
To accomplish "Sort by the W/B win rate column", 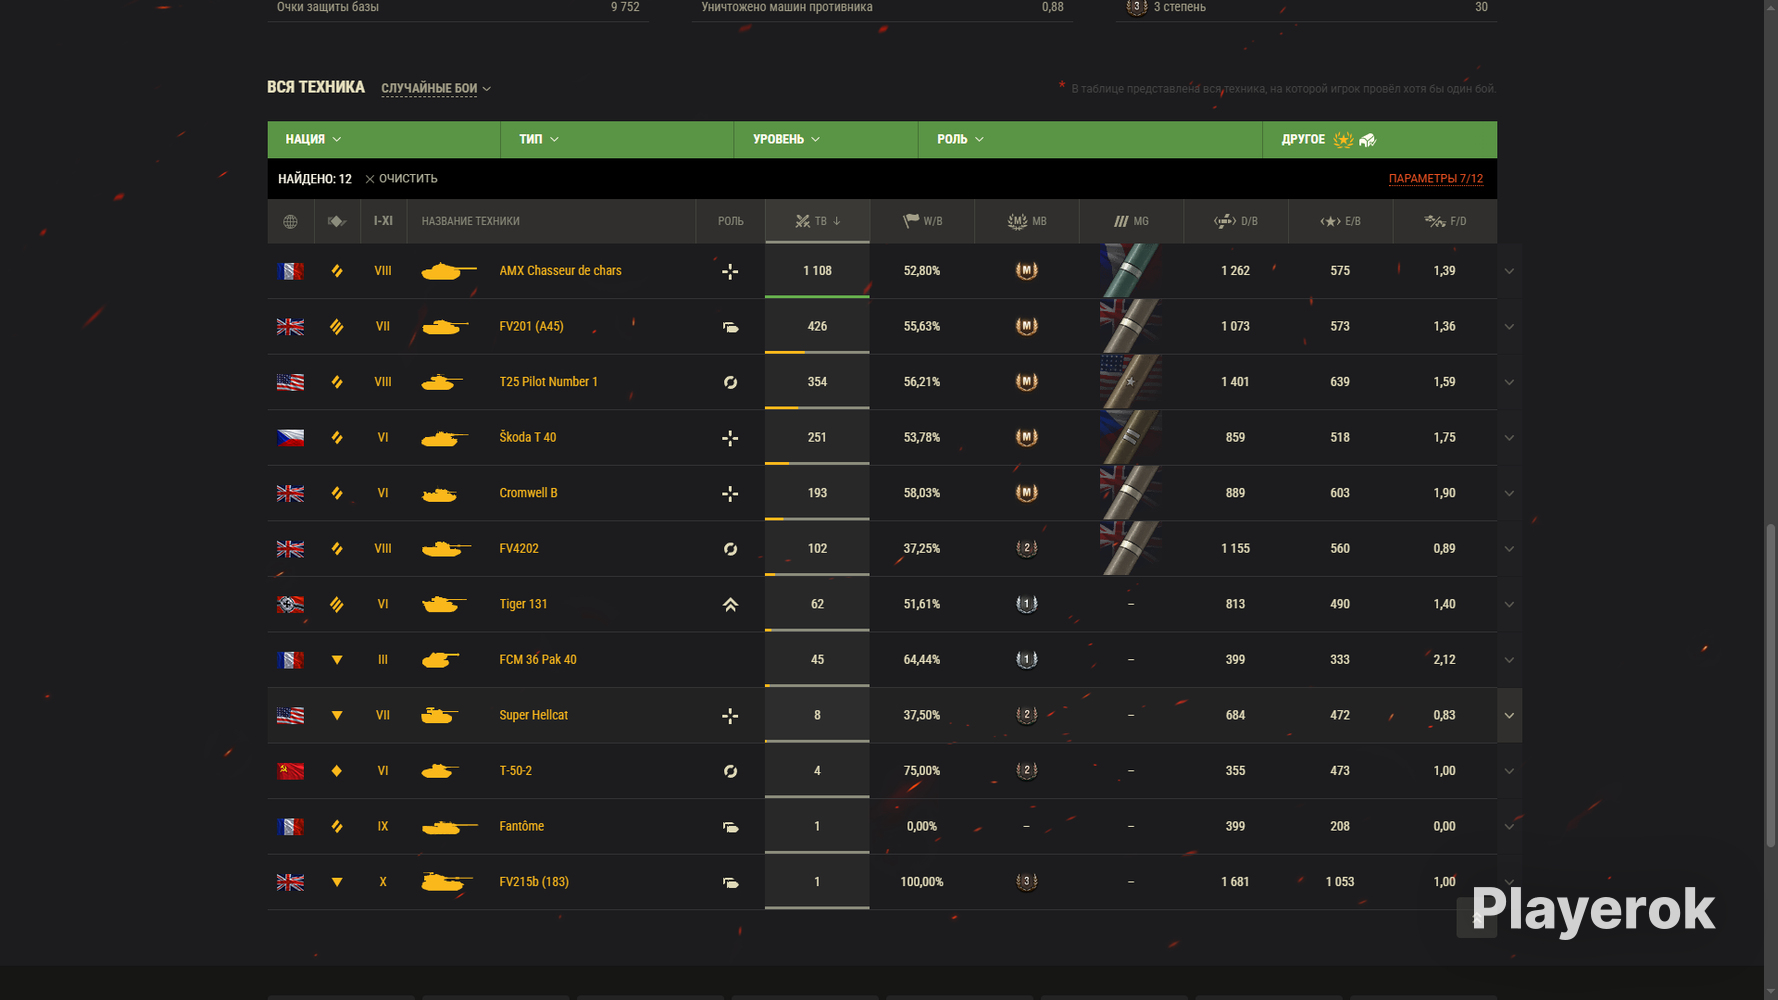I will pos(922,221).
